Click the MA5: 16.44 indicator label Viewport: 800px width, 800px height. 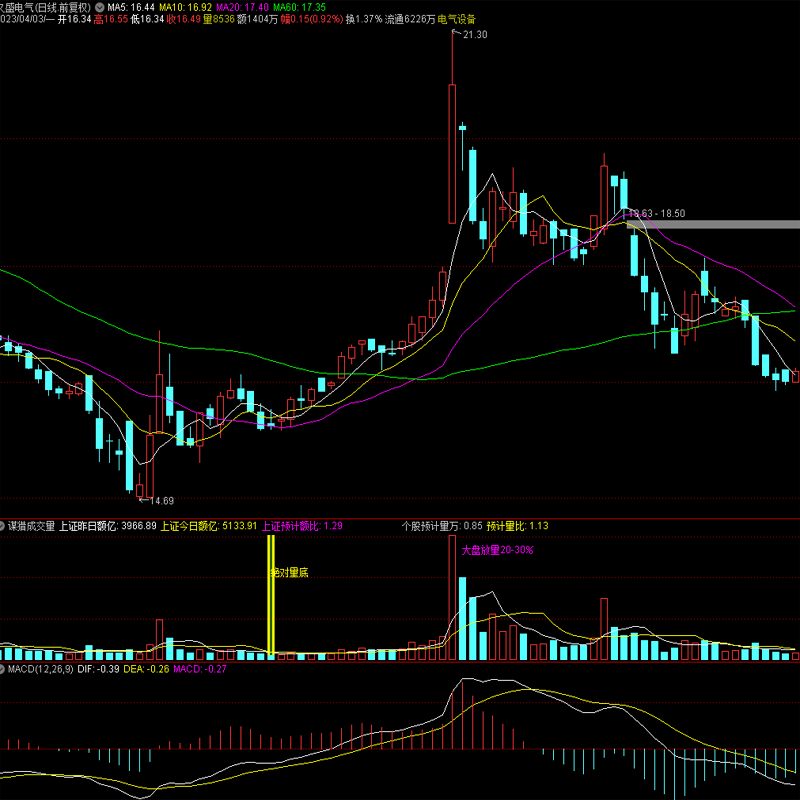[131, 6]
